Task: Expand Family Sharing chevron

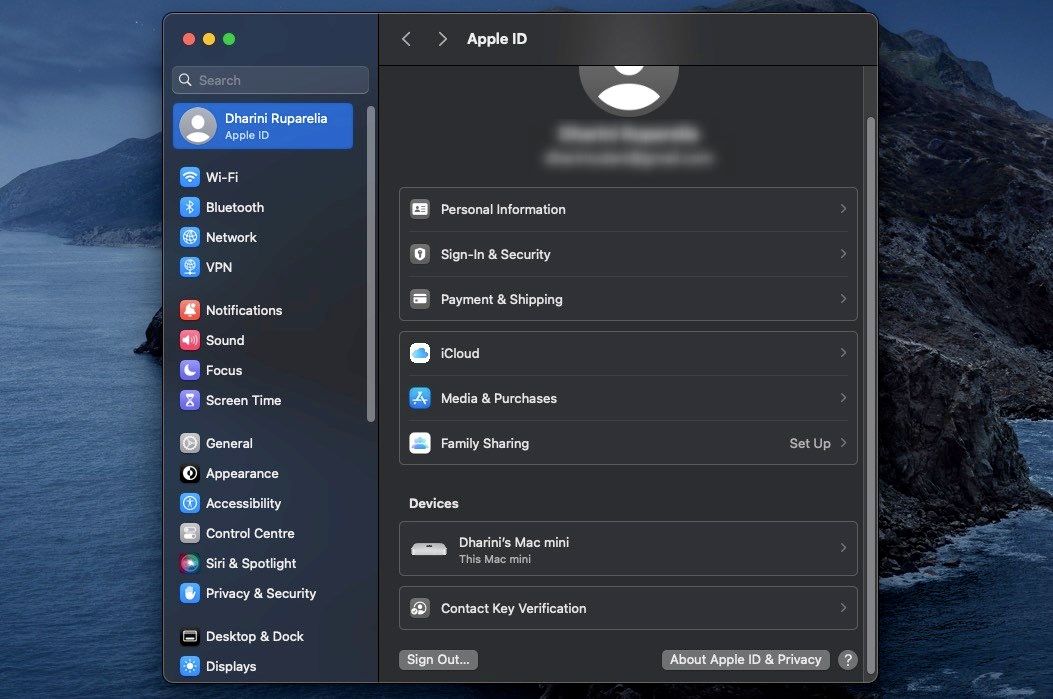Action: coord(843,442)
